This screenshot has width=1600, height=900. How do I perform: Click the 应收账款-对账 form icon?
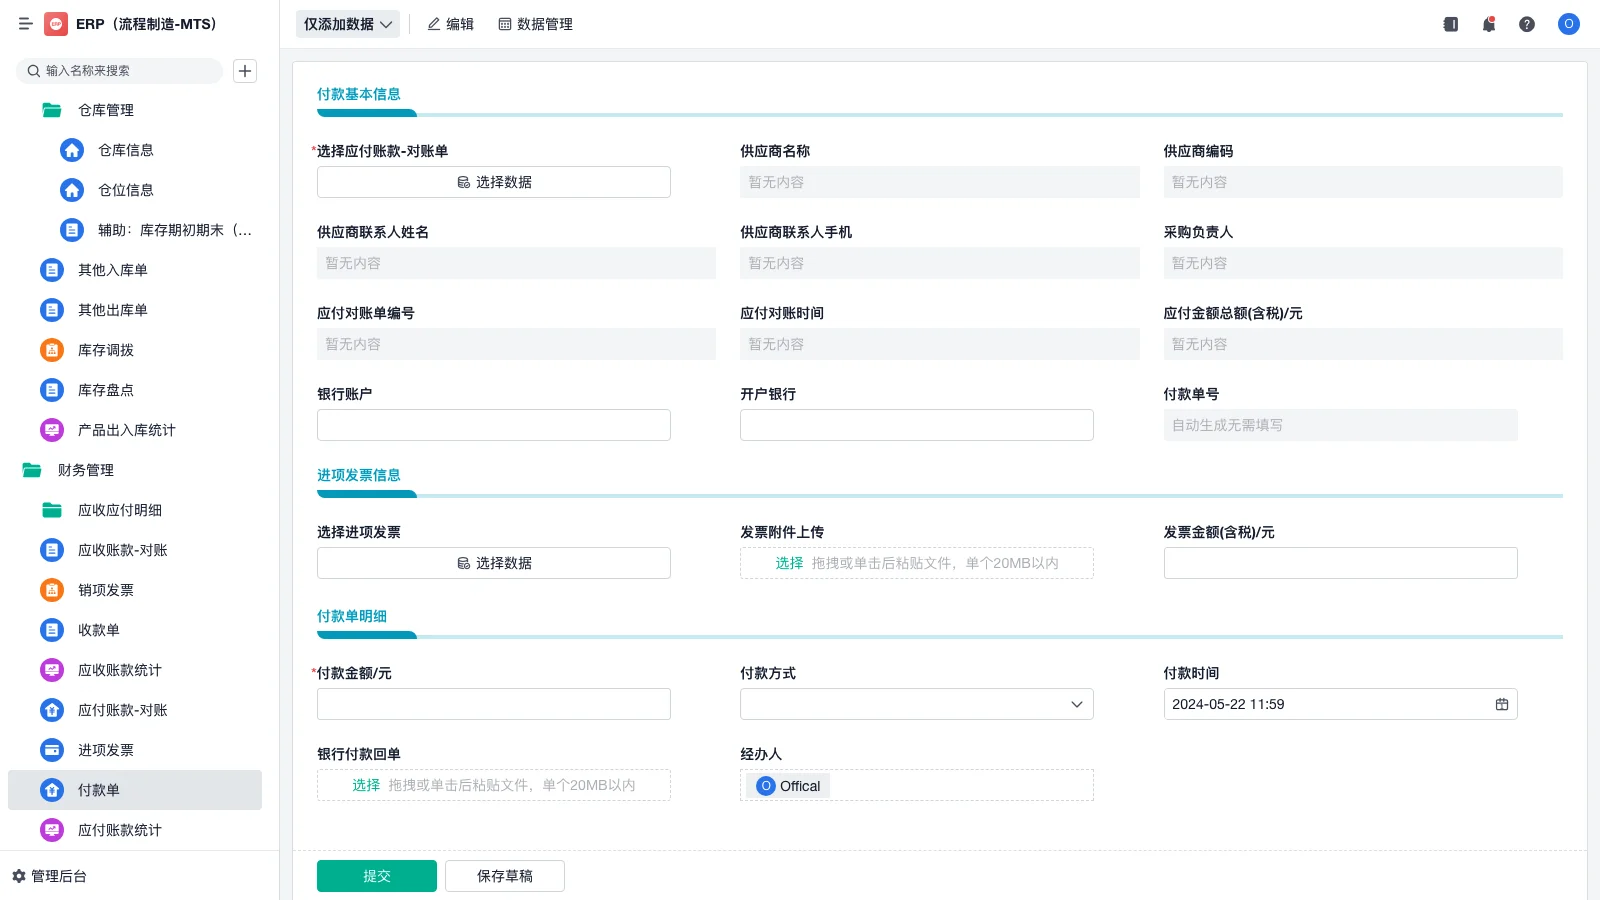[52, 550]
